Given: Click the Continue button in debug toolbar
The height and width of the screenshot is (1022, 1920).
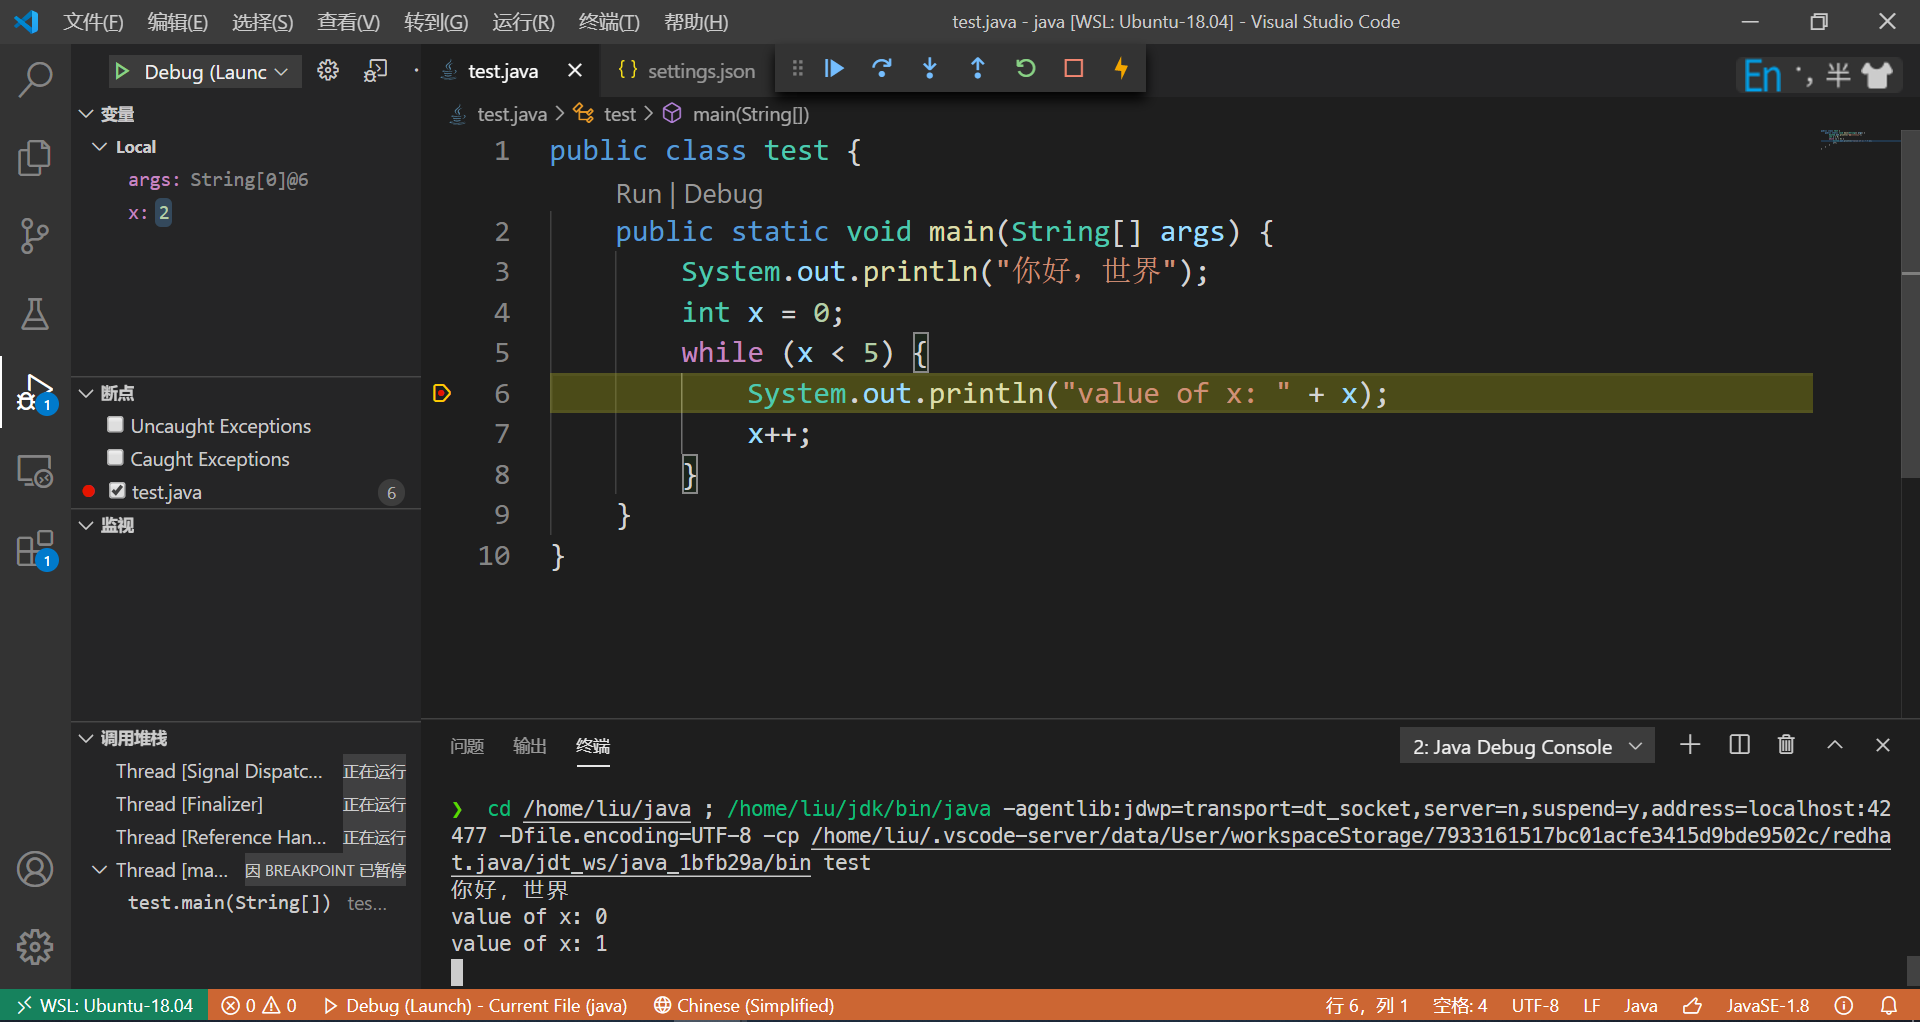Looking at the screenshot, I should [x=833, y=68].
